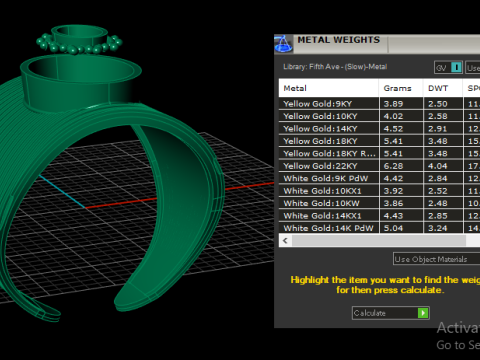
Task: Click the Use Object Materials button
Action: 437,259
